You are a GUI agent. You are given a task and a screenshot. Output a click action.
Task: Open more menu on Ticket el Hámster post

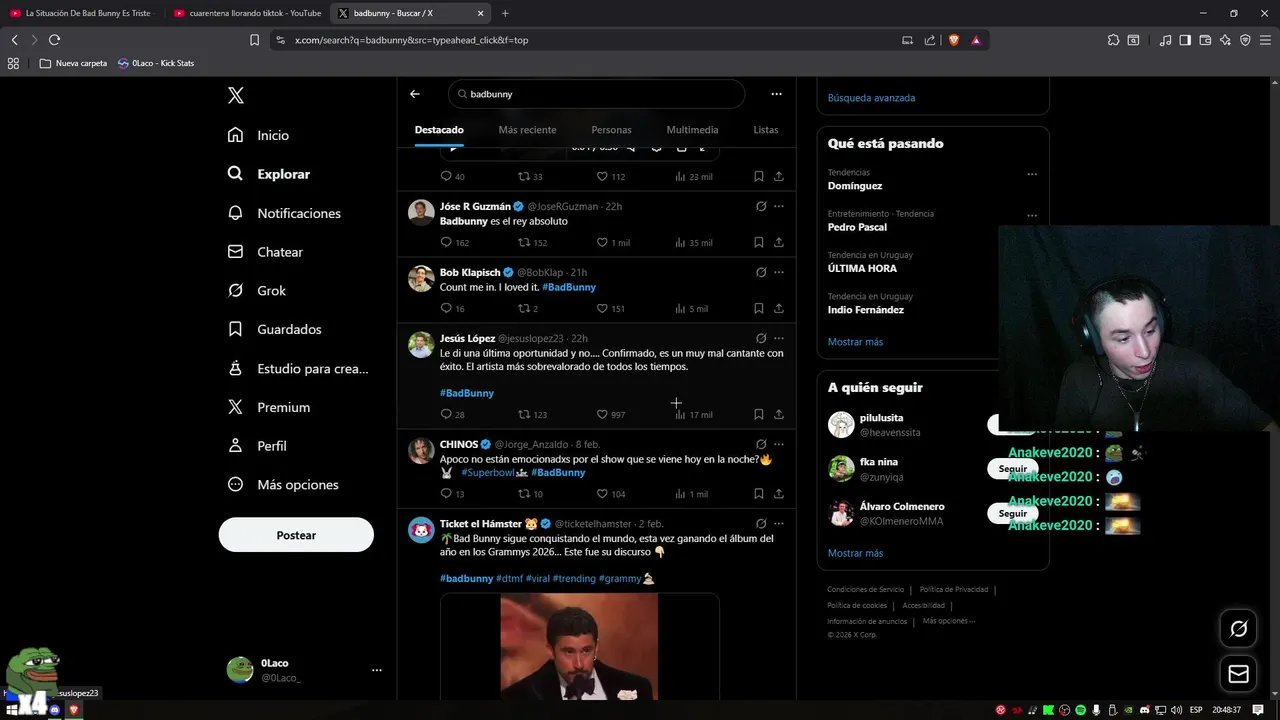click(x=779, y=523)
